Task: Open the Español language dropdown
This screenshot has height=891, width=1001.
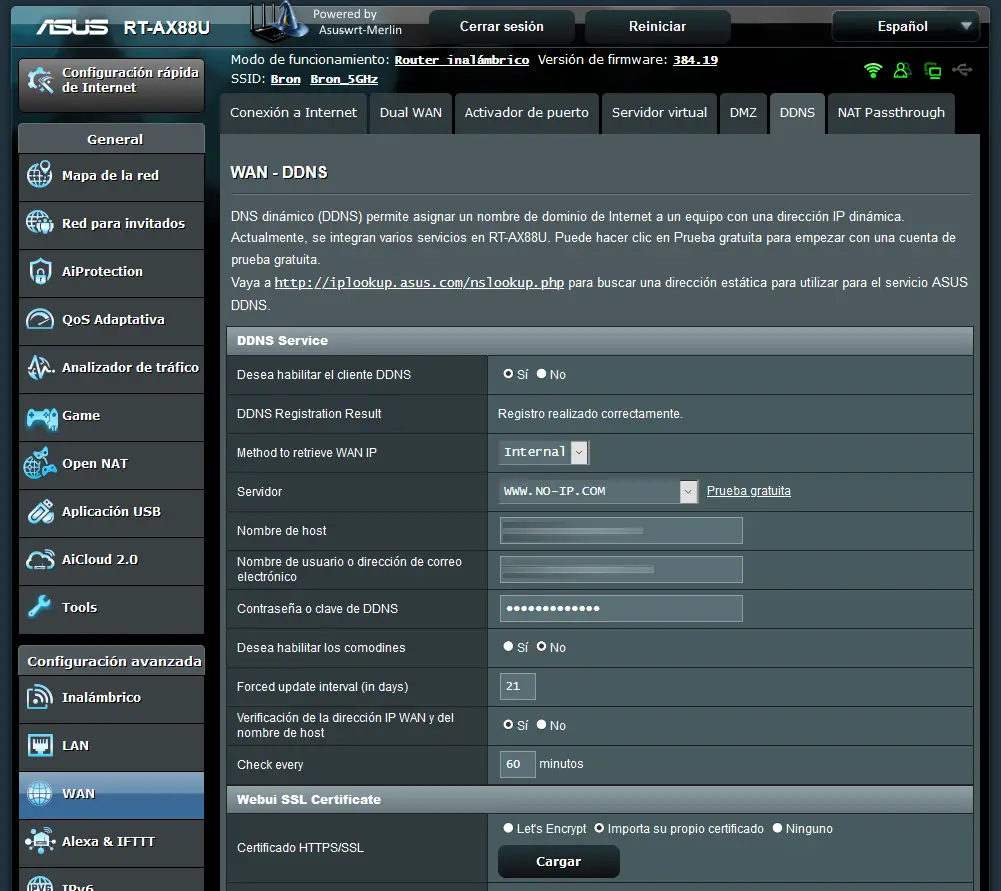Action: coord(905,27)
